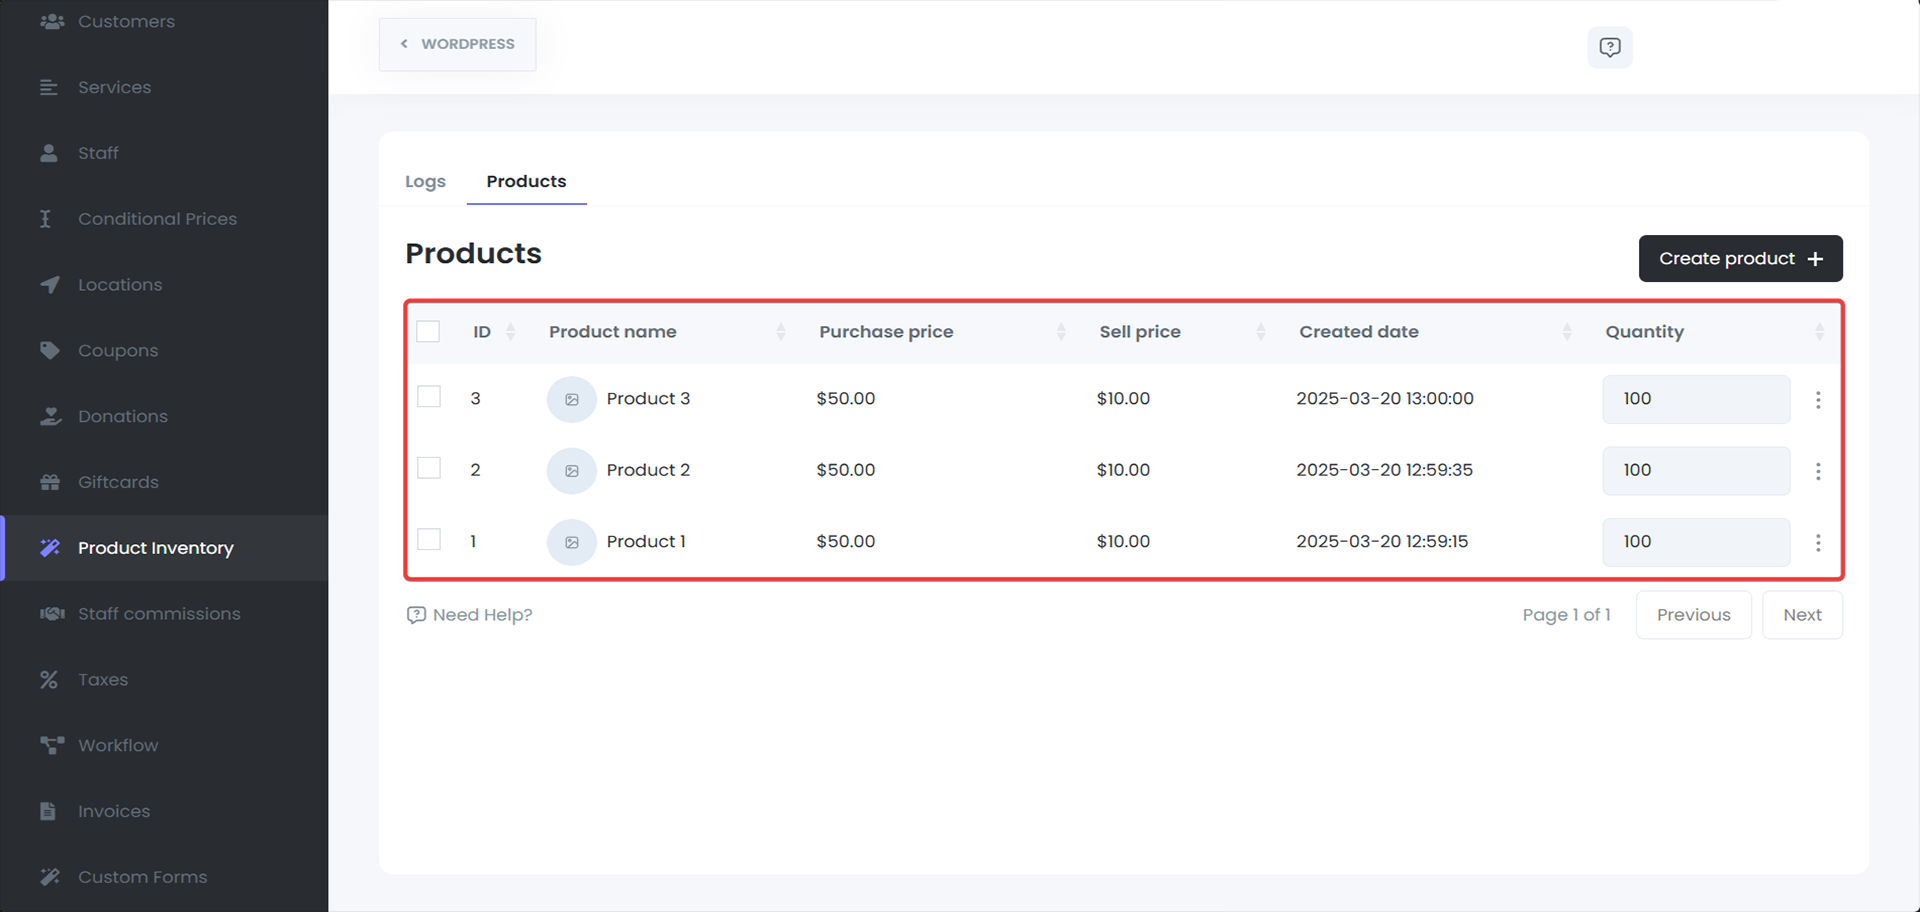Sort by Purchase price column arrows
This screenshot has height=912, width=1920.
pos(1060,332)
